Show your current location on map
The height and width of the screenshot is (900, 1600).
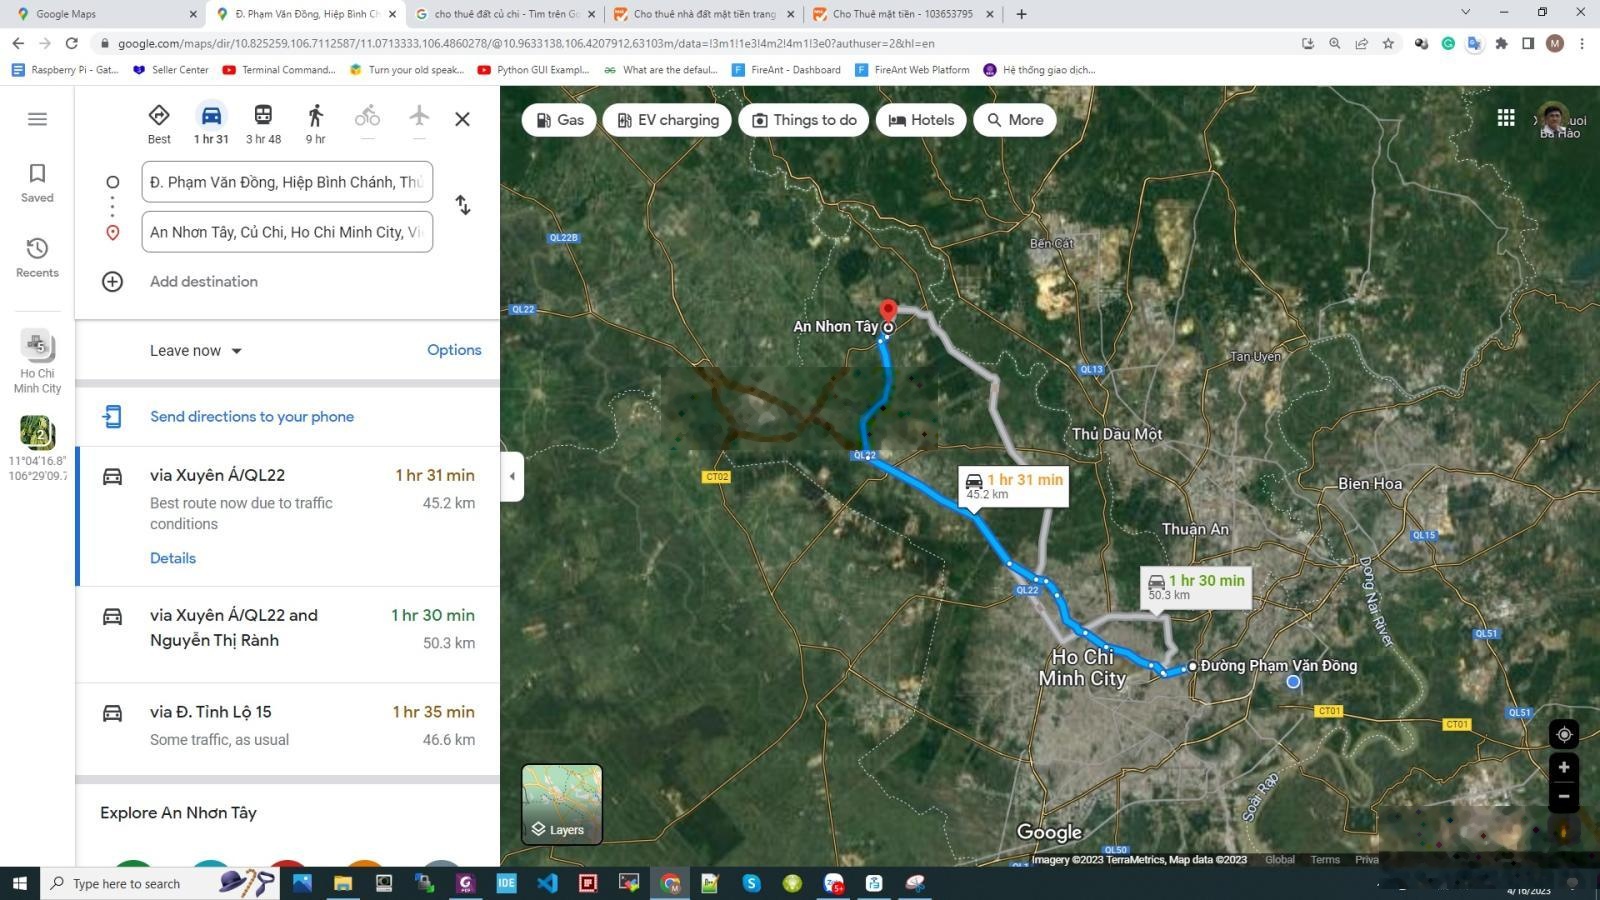coord(1564,735)
